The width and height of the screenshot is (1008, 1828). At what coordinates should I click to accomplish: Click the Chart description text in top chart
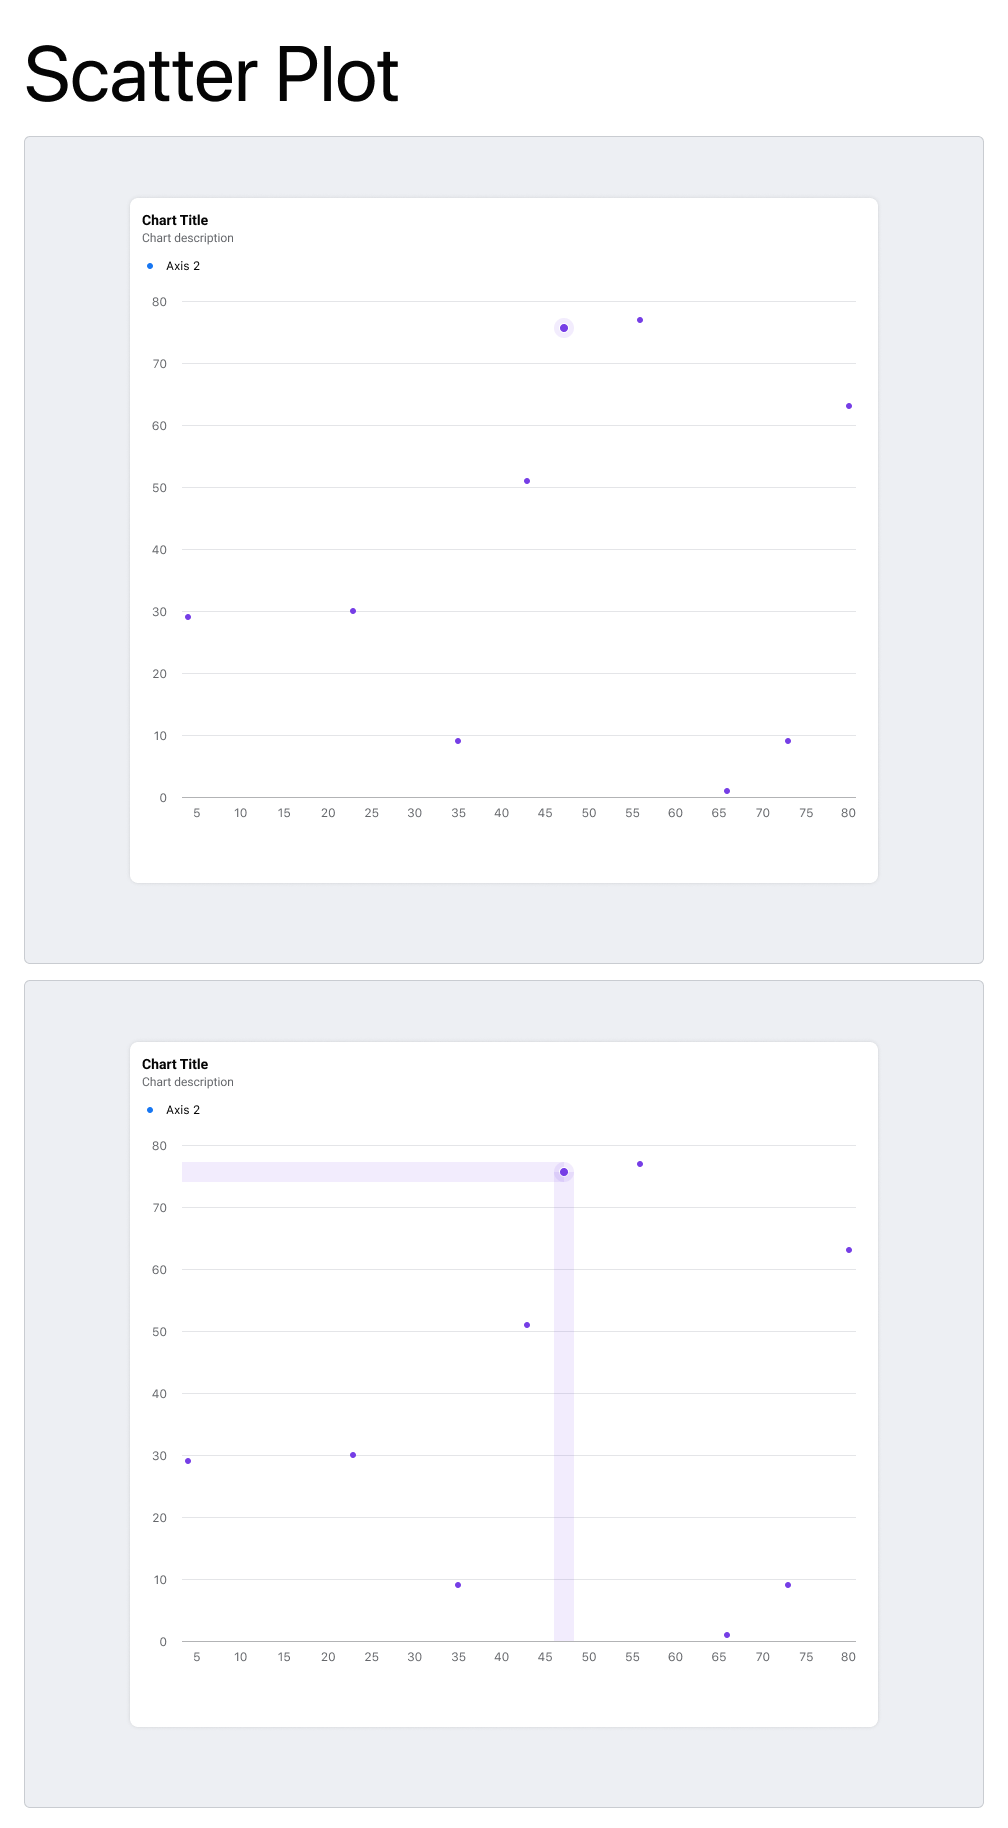coord(187,238)
